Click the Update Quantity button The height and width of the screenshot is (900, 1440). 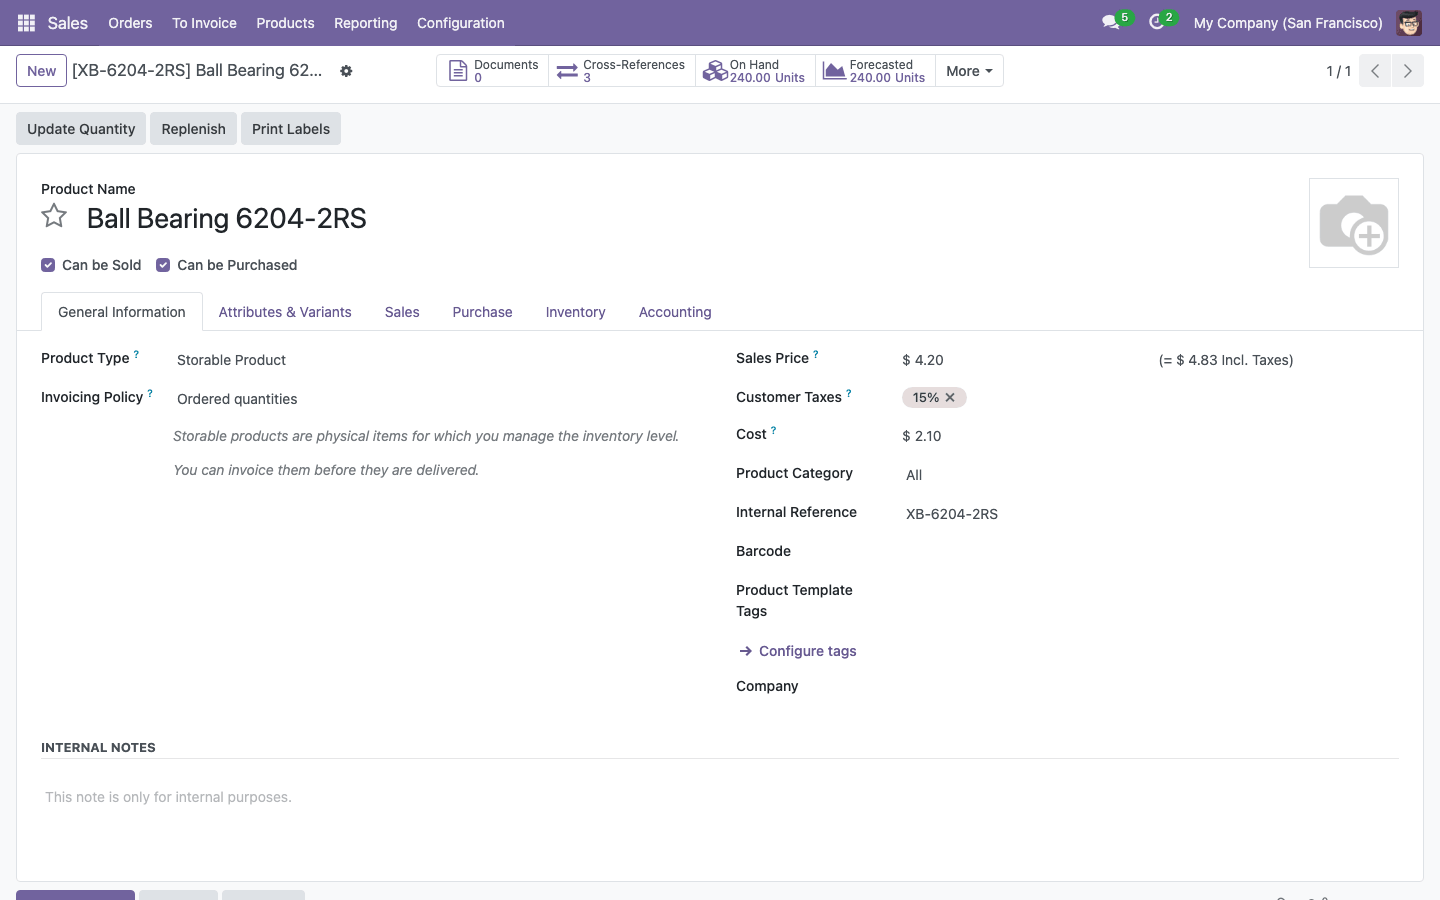tap(81, 129)
